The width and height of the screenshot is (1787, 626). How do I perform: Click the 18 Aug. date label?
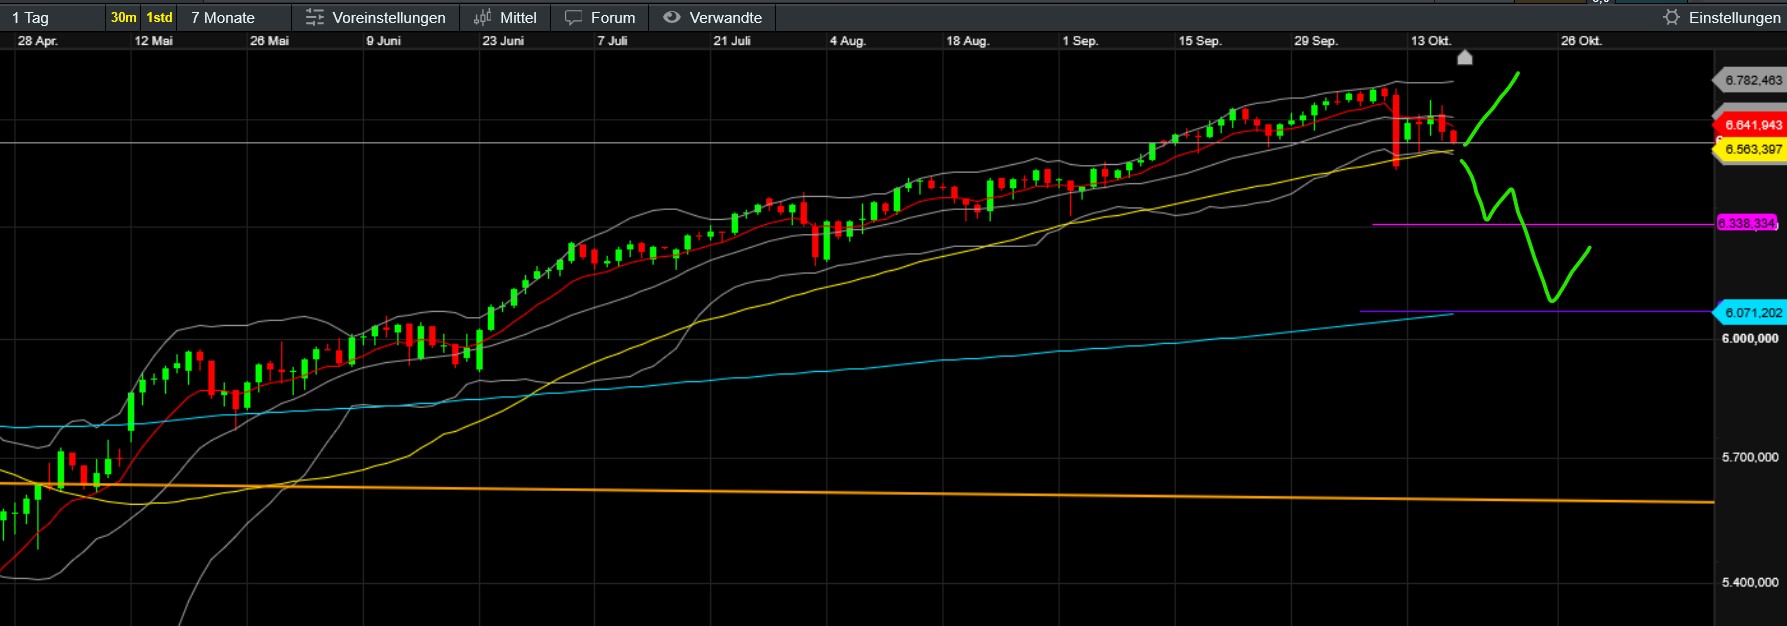coord(968,41)
